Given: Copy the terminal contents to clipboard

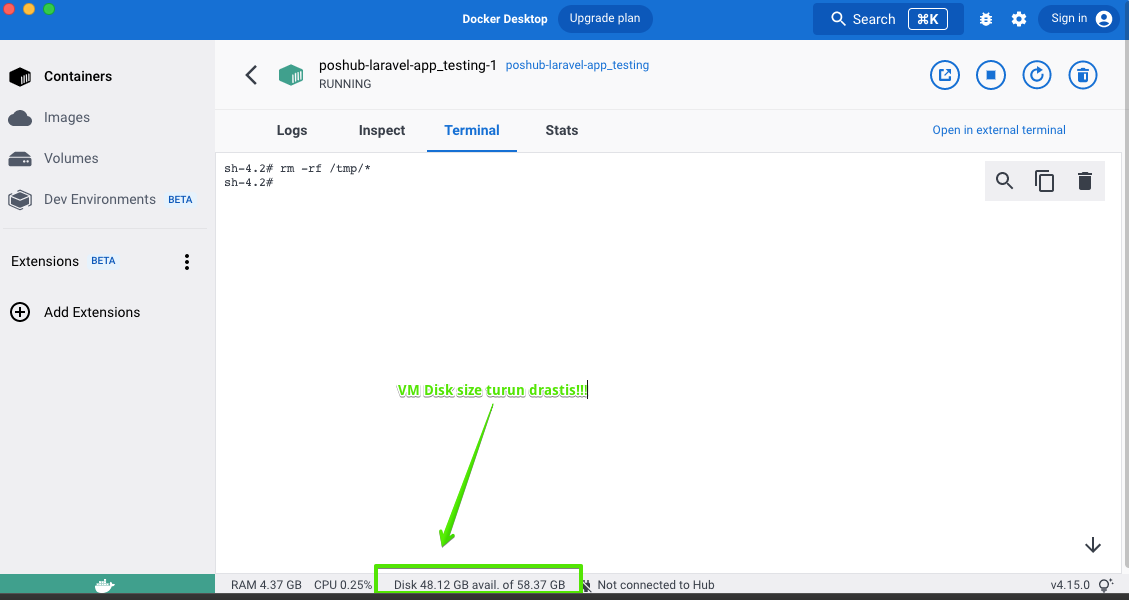Looking at the screenshot, I should pyautogui.click(x=1045, y=181).
